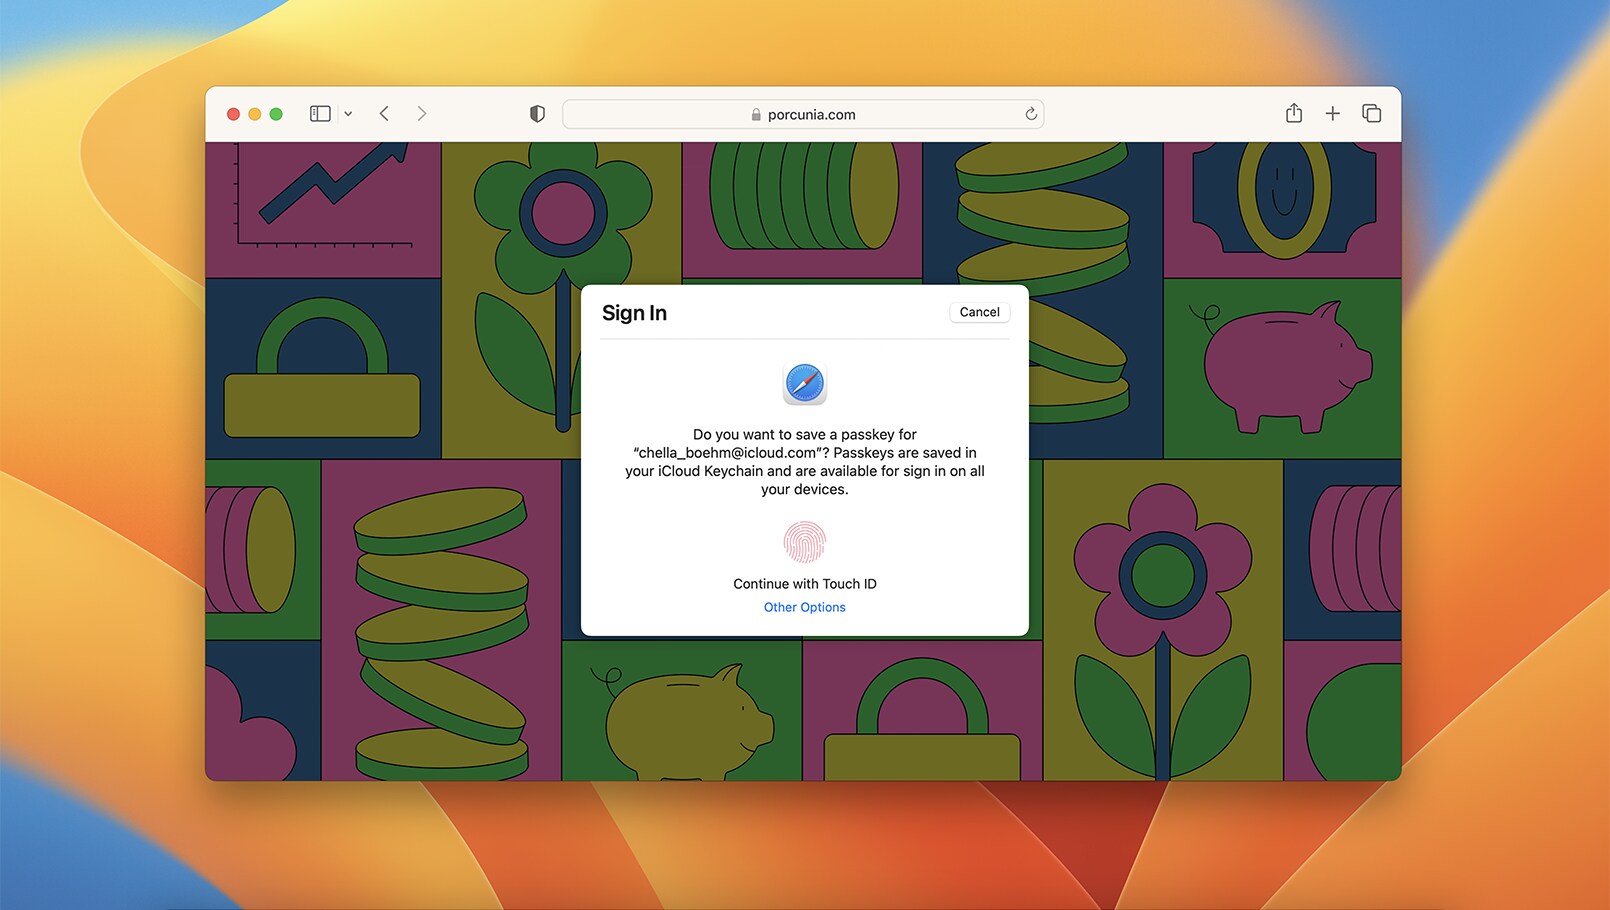Click the lock icon beside porcunia.com
The height and width of the screenshot is (910, 1610).
pyautogui.click(x=756, y=115)
